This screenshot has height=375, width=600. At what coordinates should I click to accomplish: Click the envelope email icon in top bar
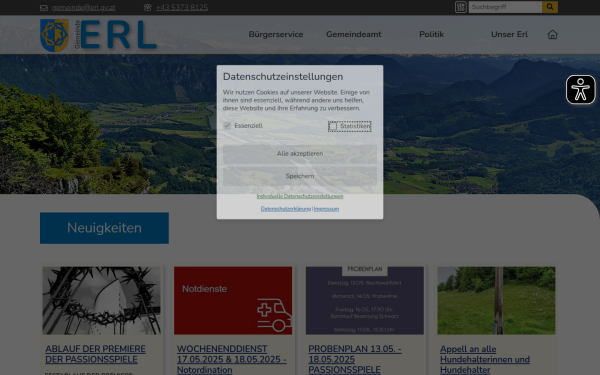click(44, 8)
